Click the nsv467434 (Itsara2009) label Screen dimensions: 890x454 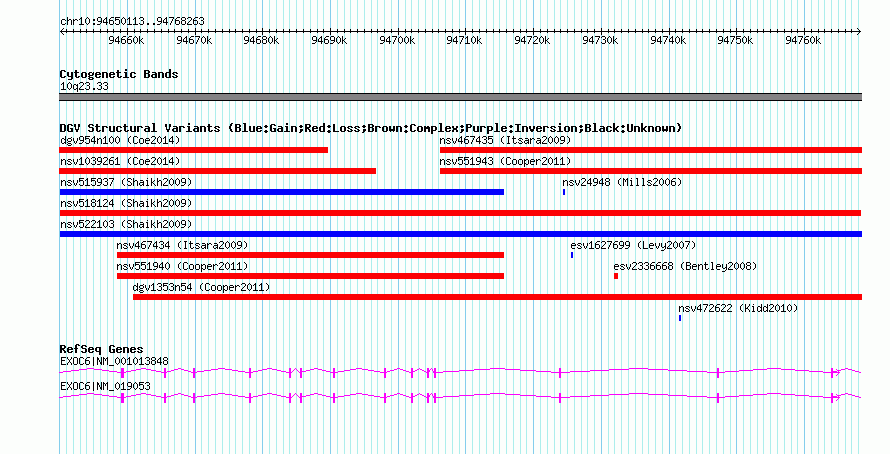182,245
